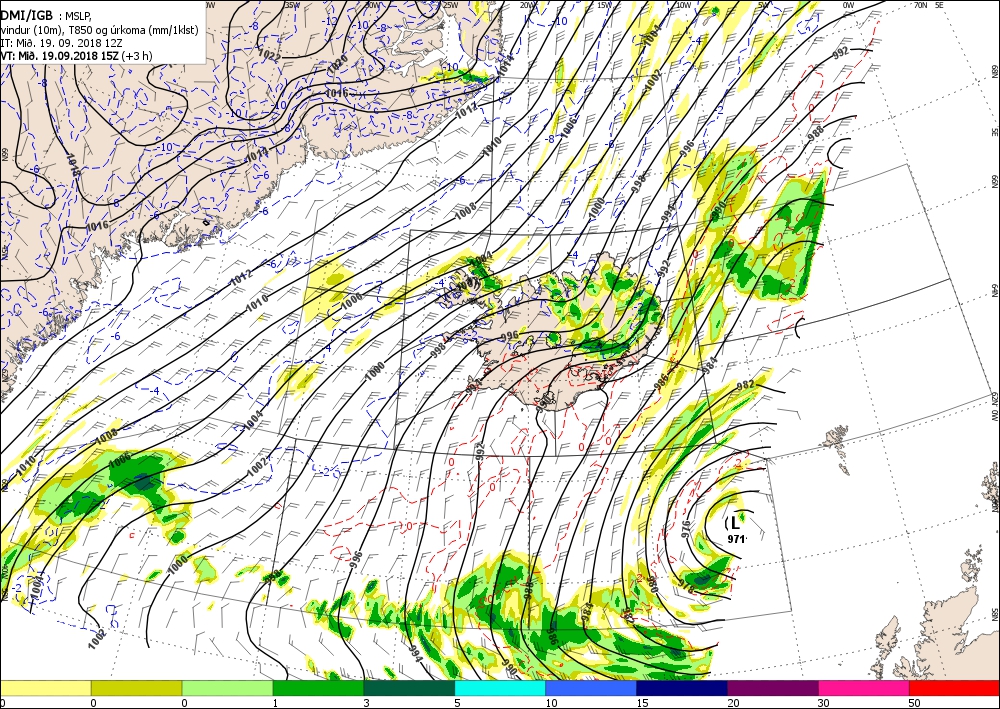1000x709 pixels.
Task: Click the 'L' low pressure marker
Action: [735, 523]
